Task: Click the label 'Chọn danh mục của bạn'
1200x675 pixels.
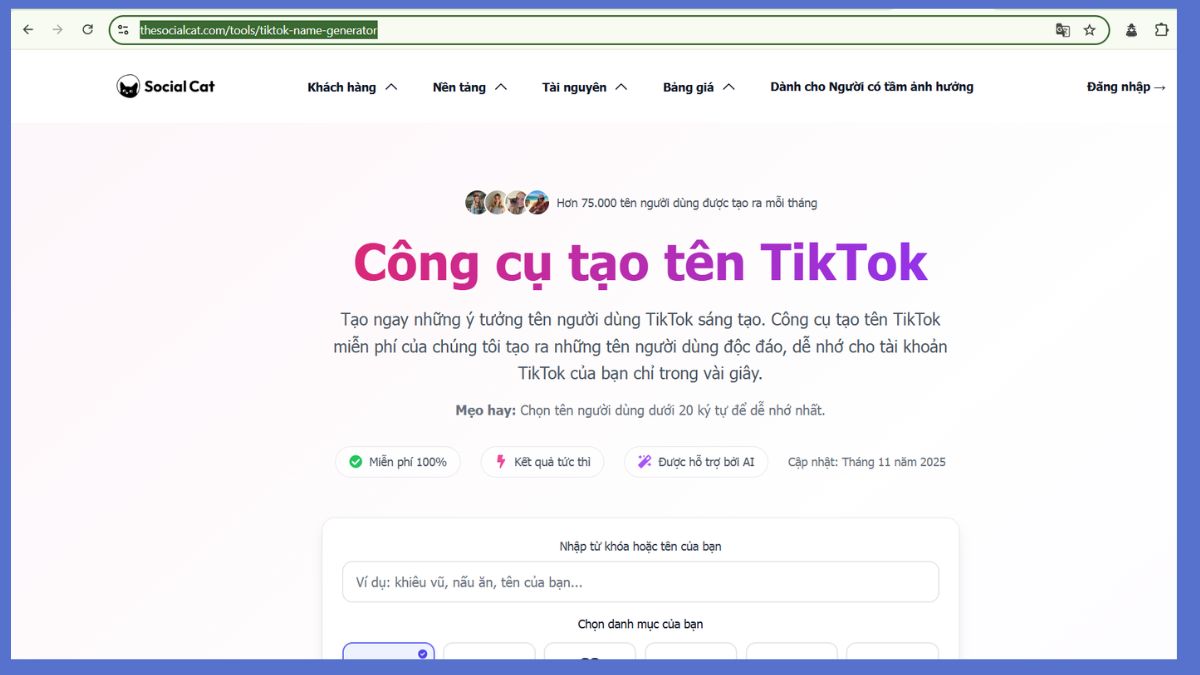Action: tap(640, 624)
